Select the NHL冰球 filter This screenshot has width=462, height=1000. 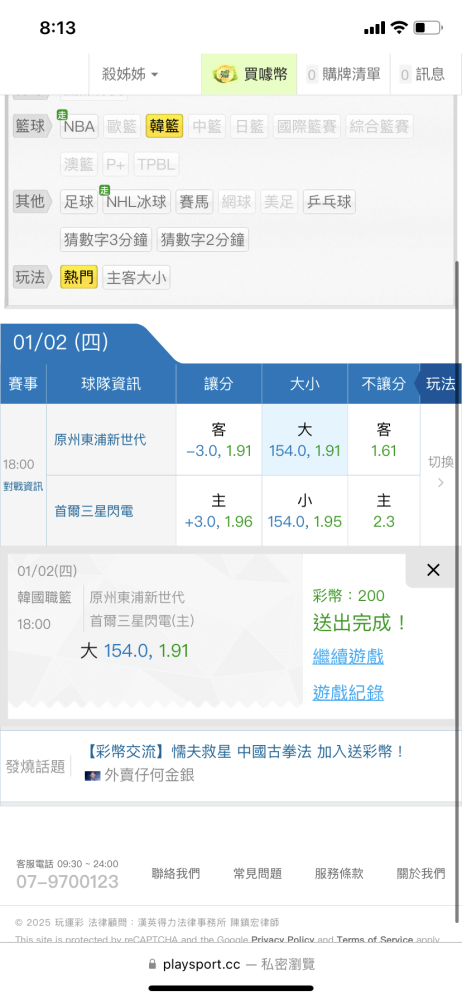pyautogui.click(x=137, y=202)
